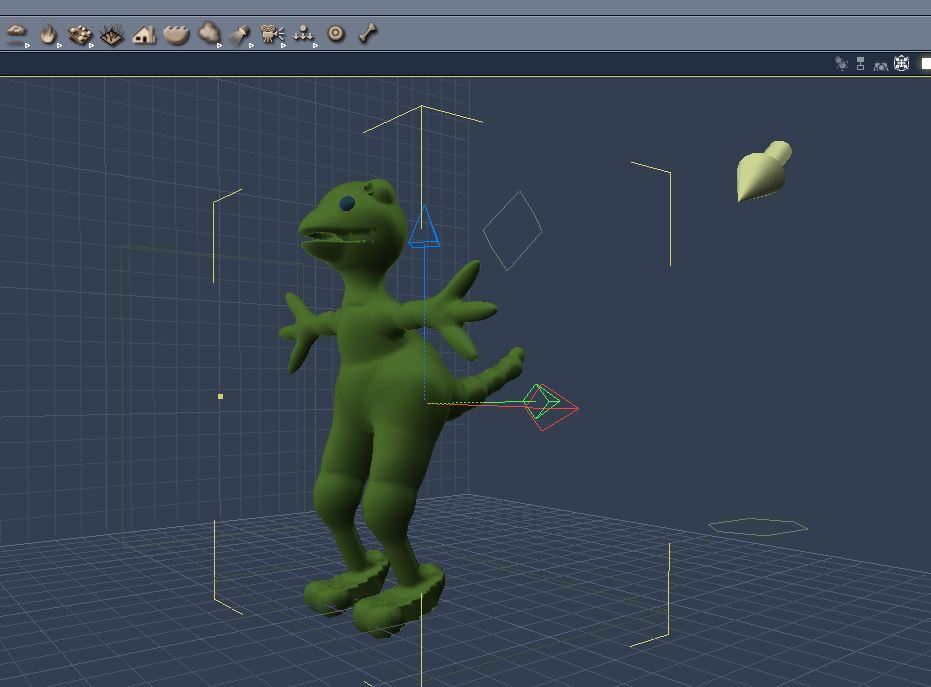Select the forces arrows tool
Screen dimensions: 931x687
click(x=304, y=34)
